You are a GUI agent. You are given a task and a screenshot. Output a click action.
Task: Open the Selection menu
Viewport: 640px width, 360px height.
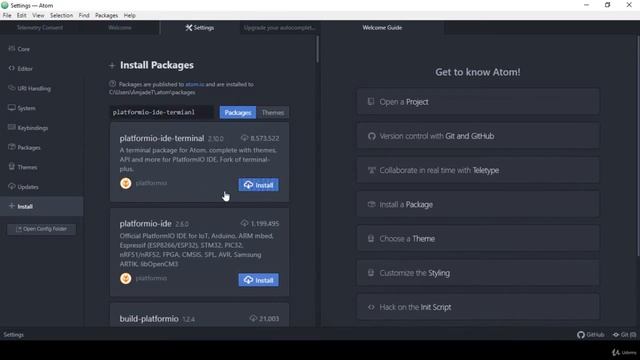(x=61, y=16)
